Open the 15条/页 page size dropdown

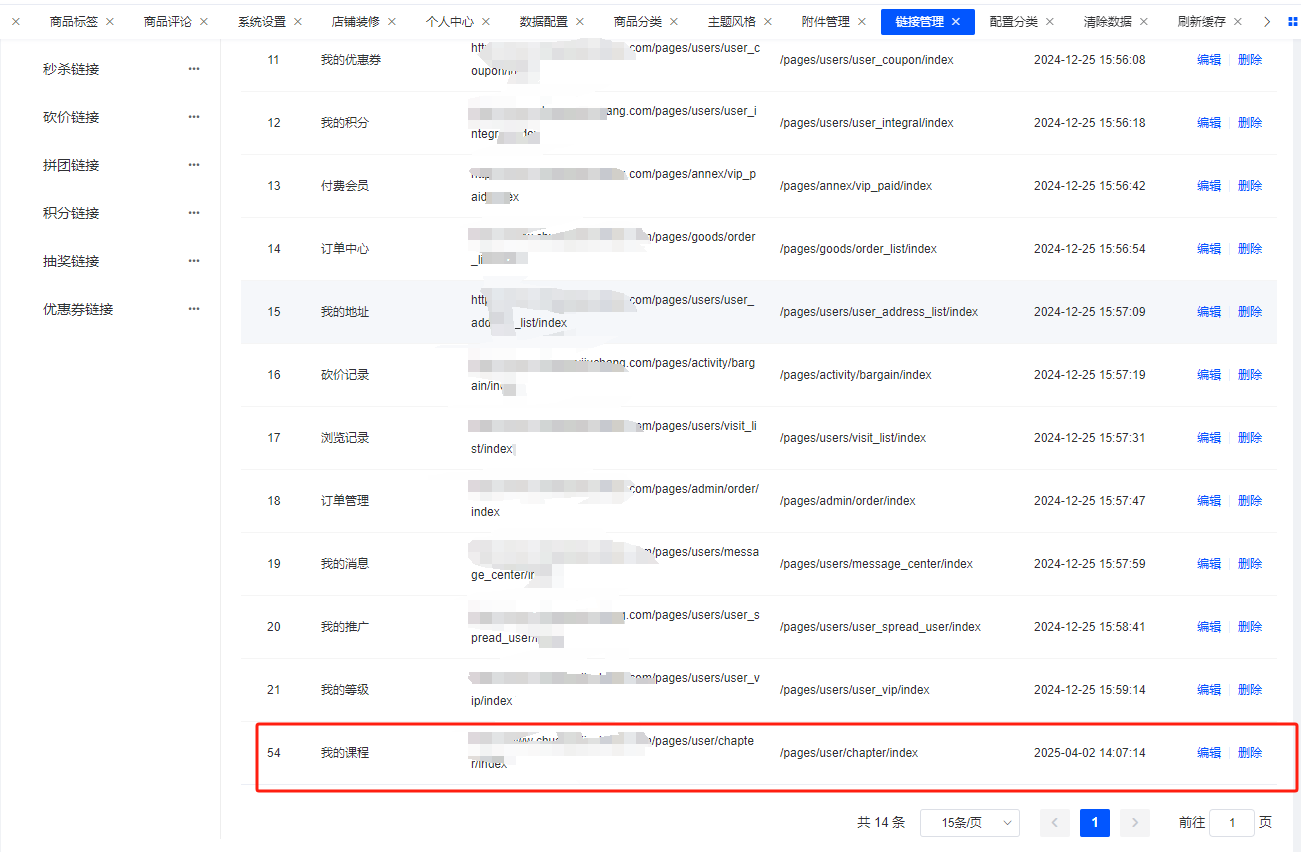970,823
